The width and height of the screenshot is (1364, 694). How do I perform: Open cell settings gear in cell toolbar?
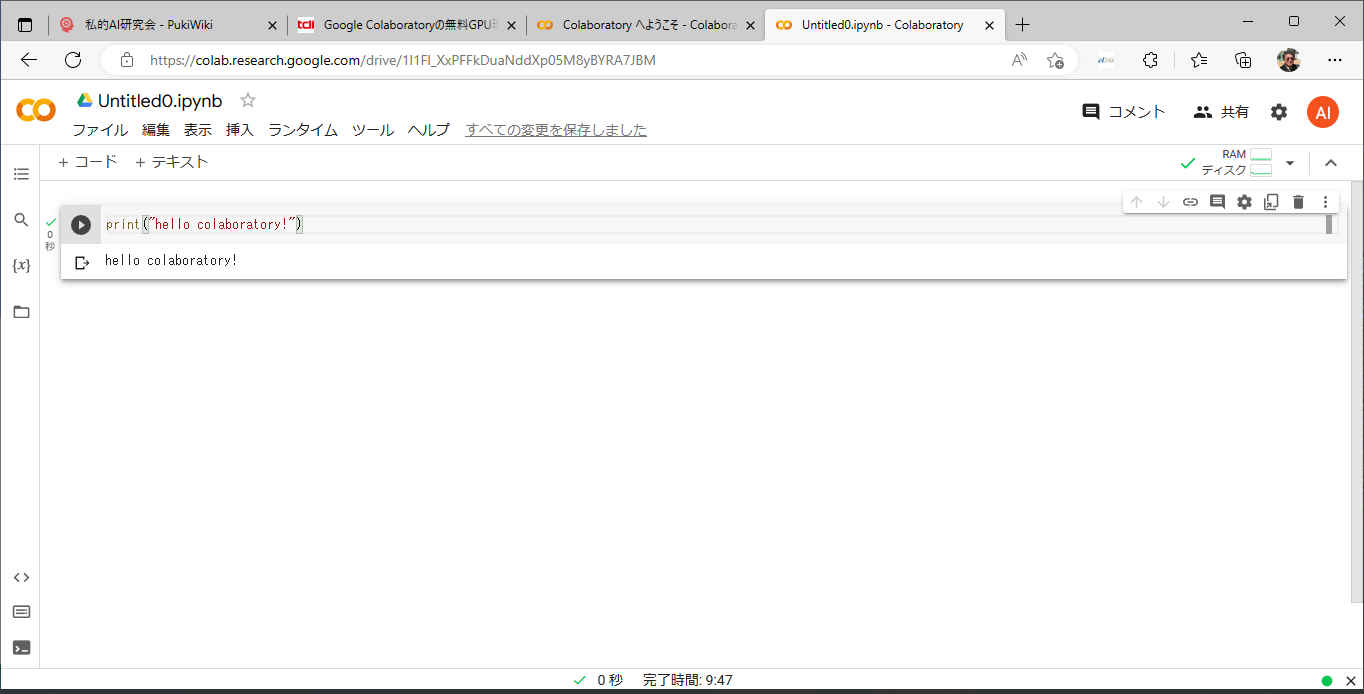point(1244,202)
